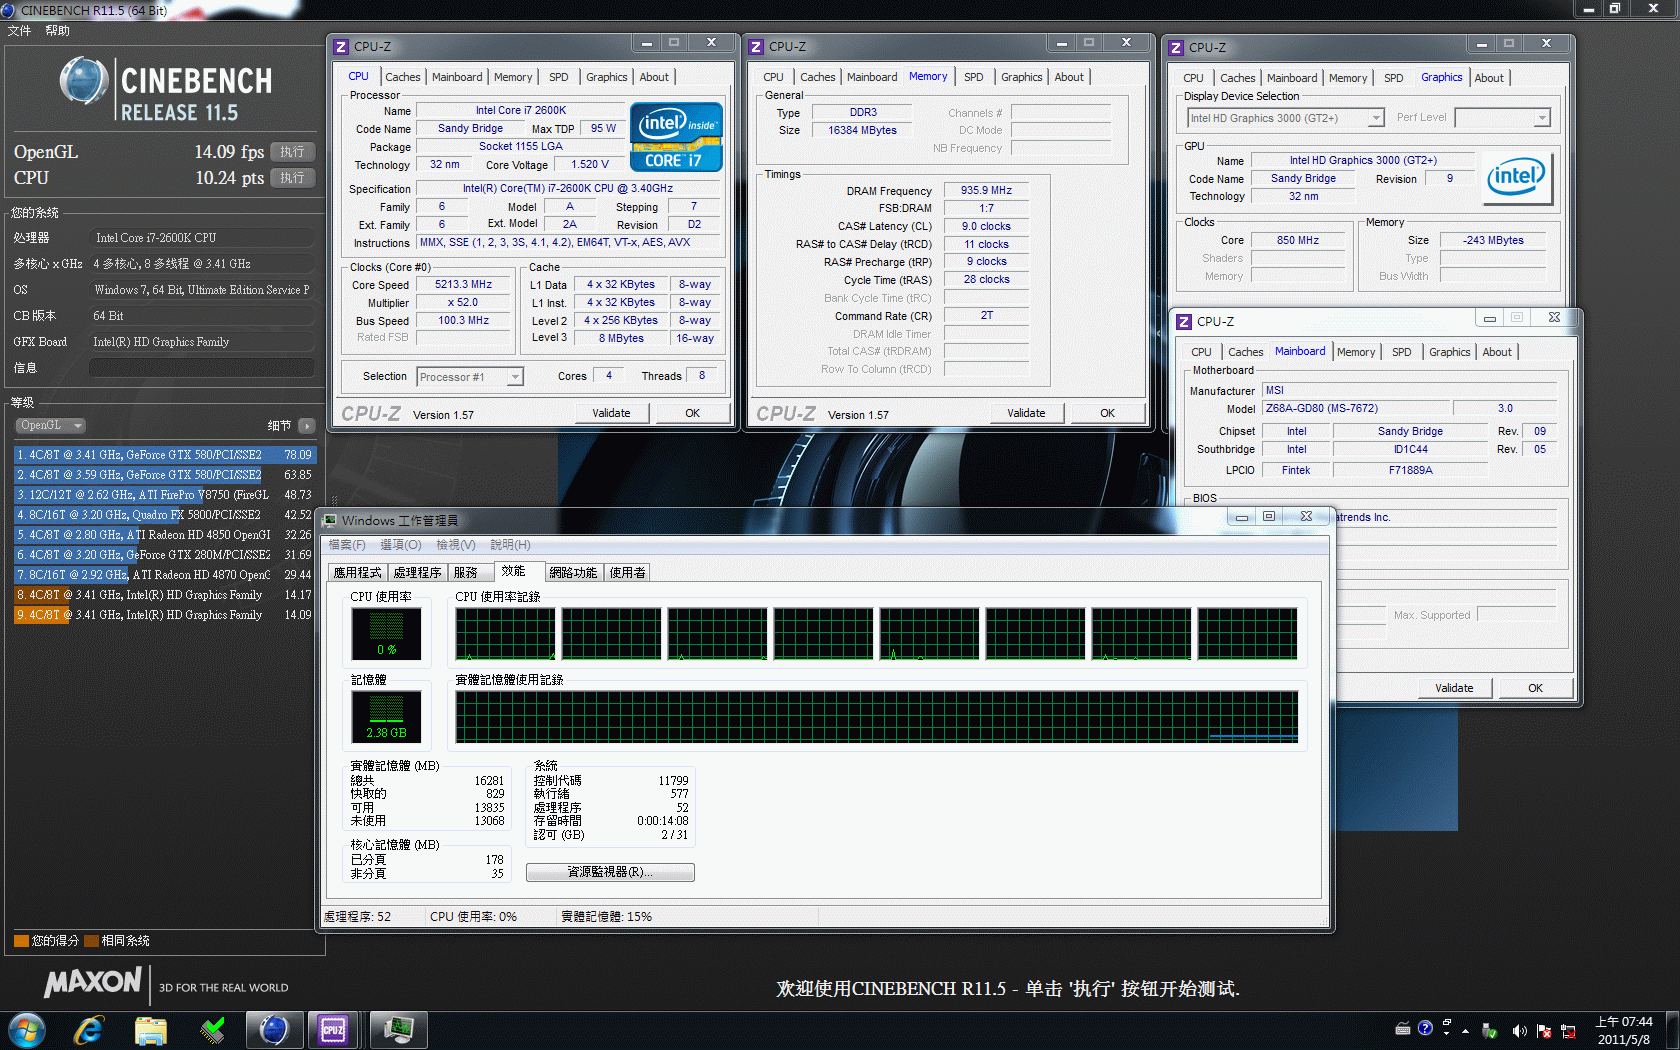Show hidden tray icons arrow
Viewport: 1680px width, 1050px height.
click(1466, 1030)
